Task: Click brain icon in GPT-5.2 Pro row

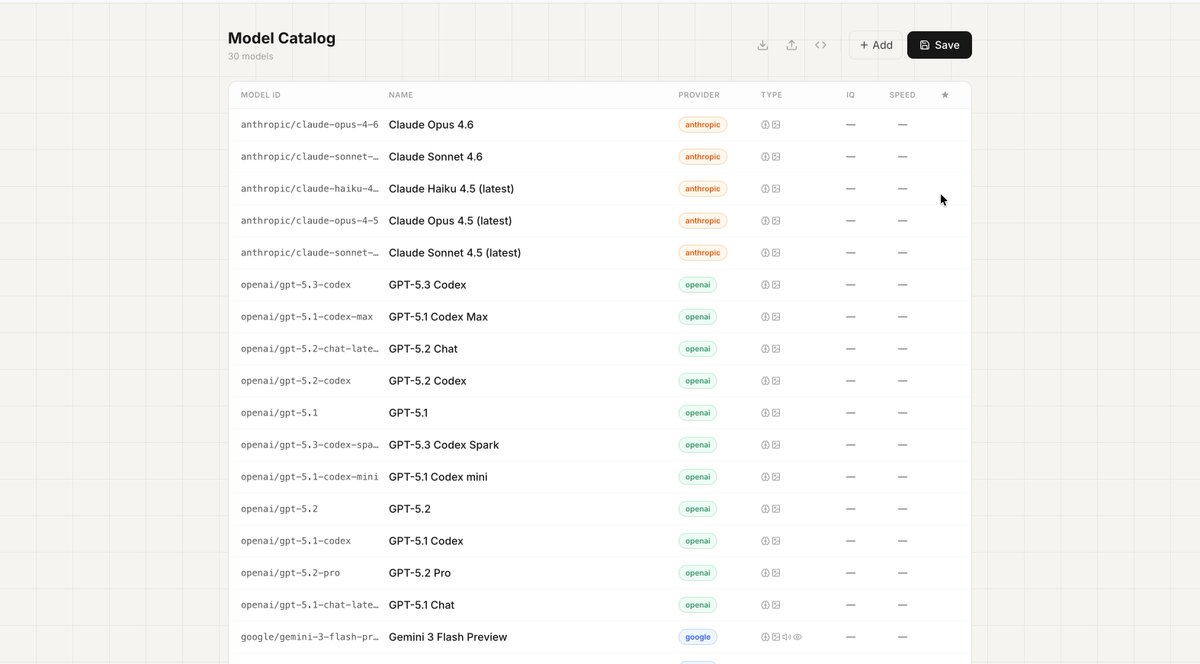Action: pyautogui.click(x=766, y=573)
